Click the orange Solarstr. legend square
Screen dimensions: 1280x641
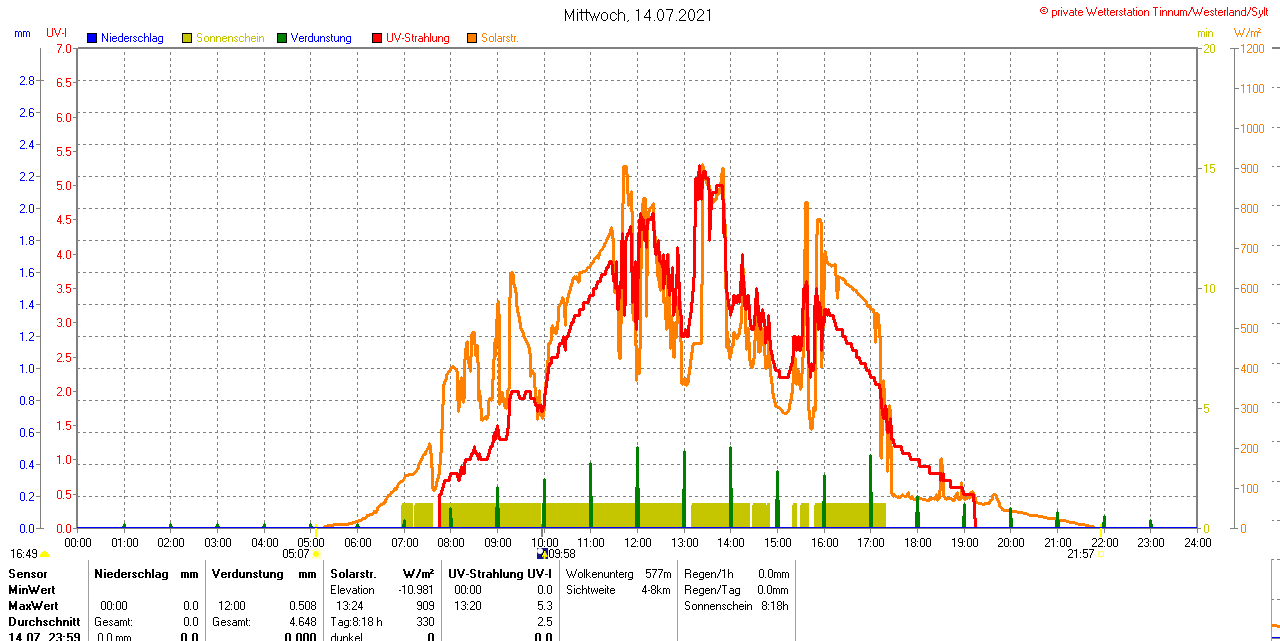(472, 38)
